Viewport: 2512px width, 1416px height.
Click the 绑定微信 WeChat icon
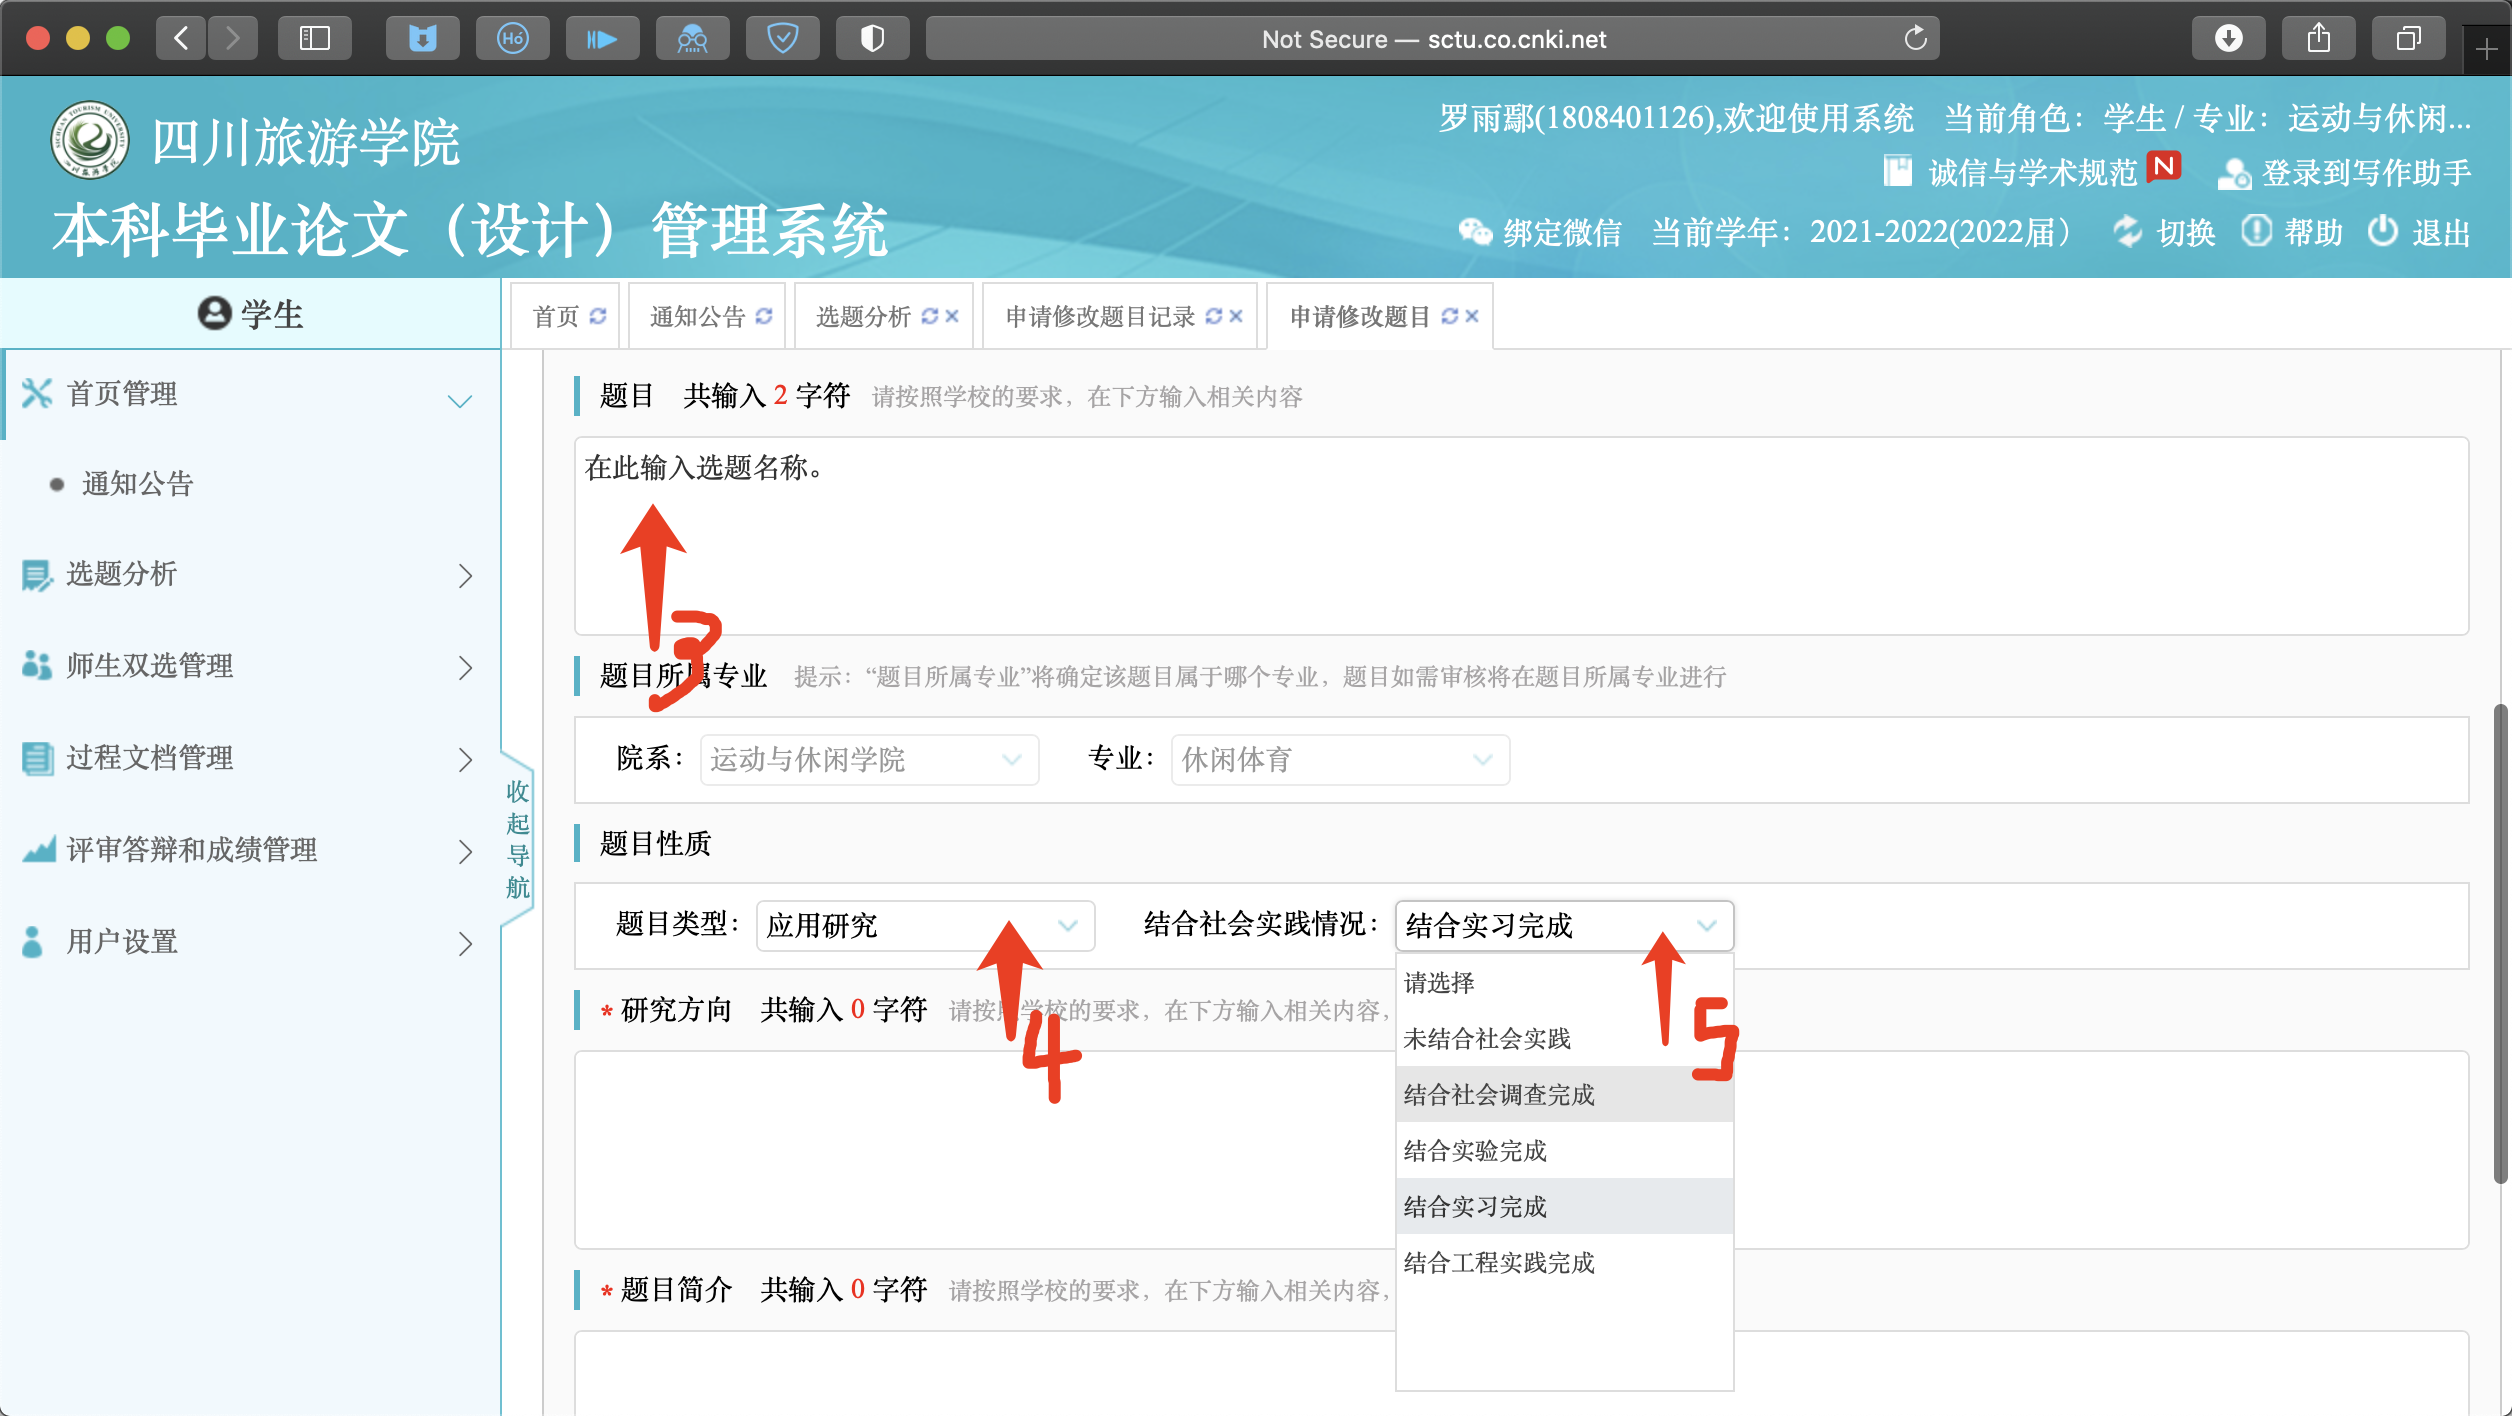click(1475, 232)
